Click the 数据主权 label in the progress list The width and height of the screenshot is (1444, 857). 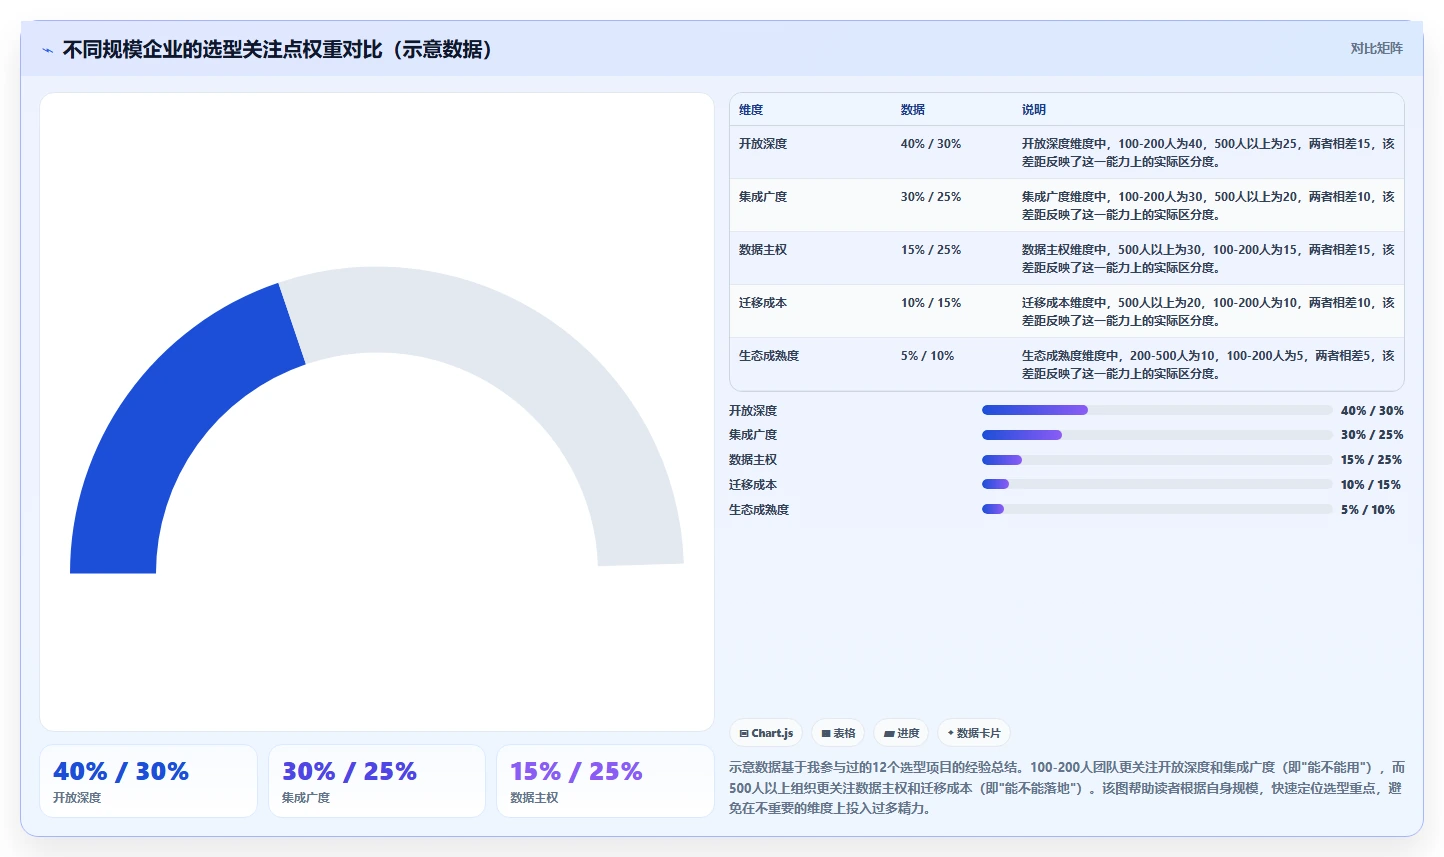tap(753, 460)
